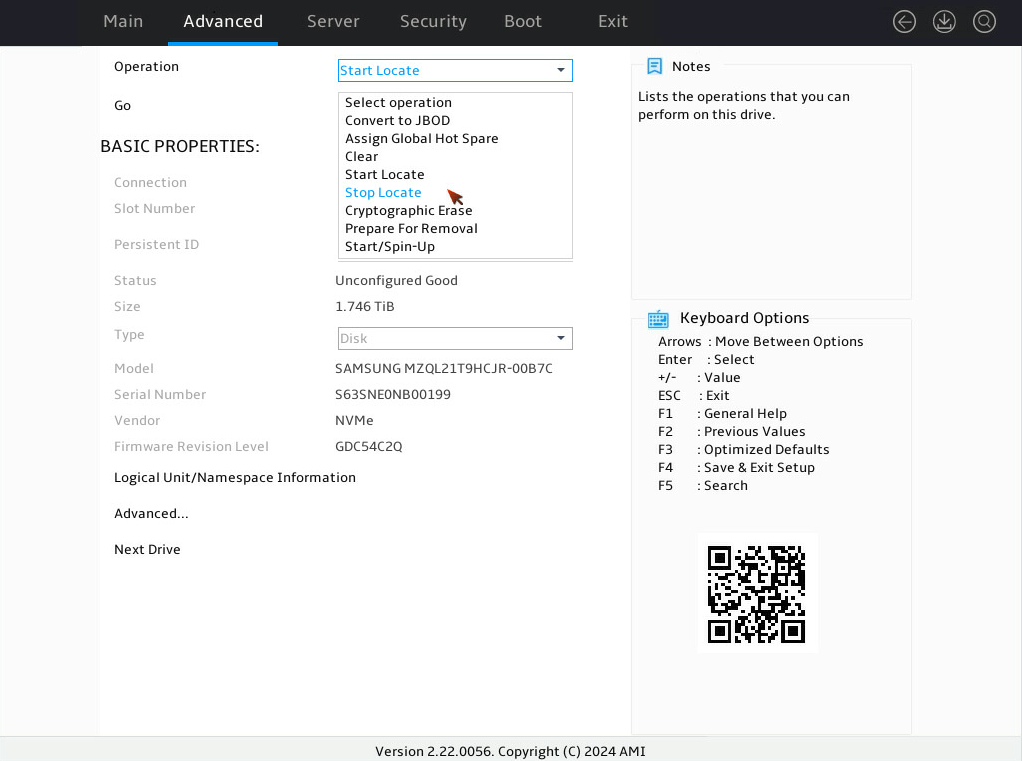Choose Prepare For Removal

(x=411, y=229)
